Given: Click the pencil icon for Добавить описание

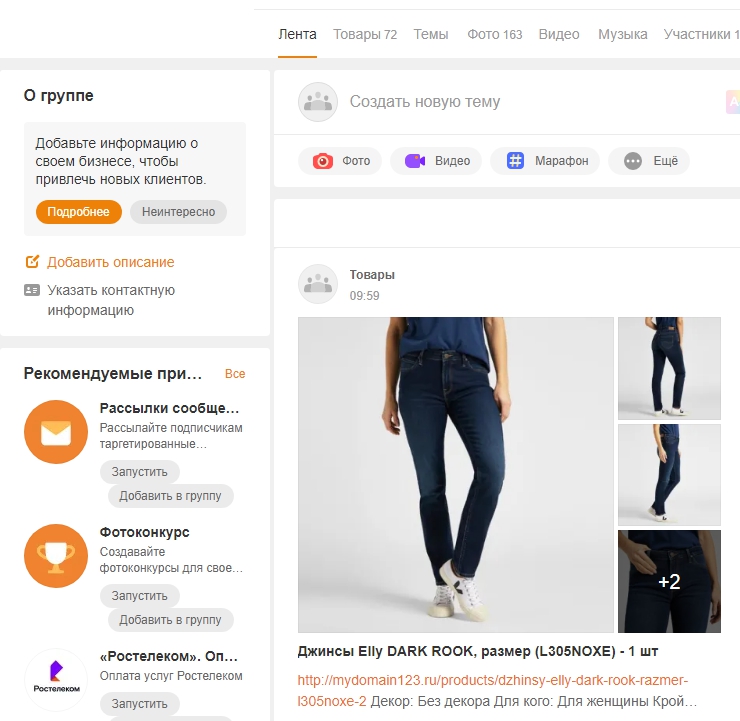Looking at the screenshot, I should coord(32,262).
